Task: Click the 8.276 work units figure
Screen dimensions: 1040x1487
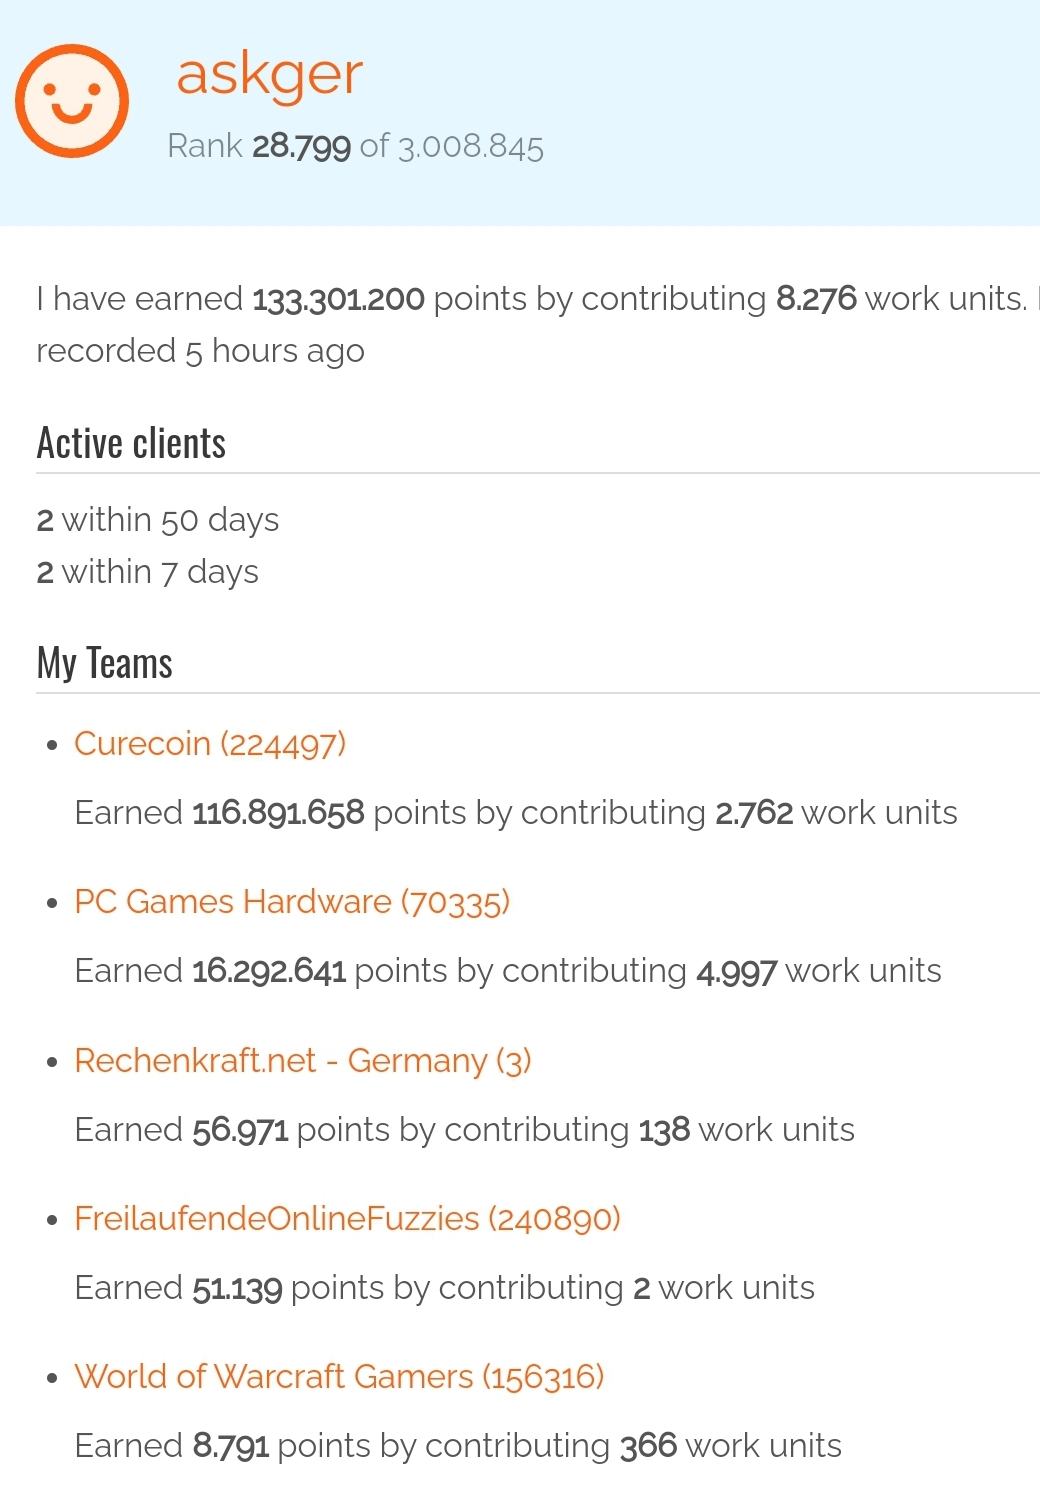Action: pos(816,299)
